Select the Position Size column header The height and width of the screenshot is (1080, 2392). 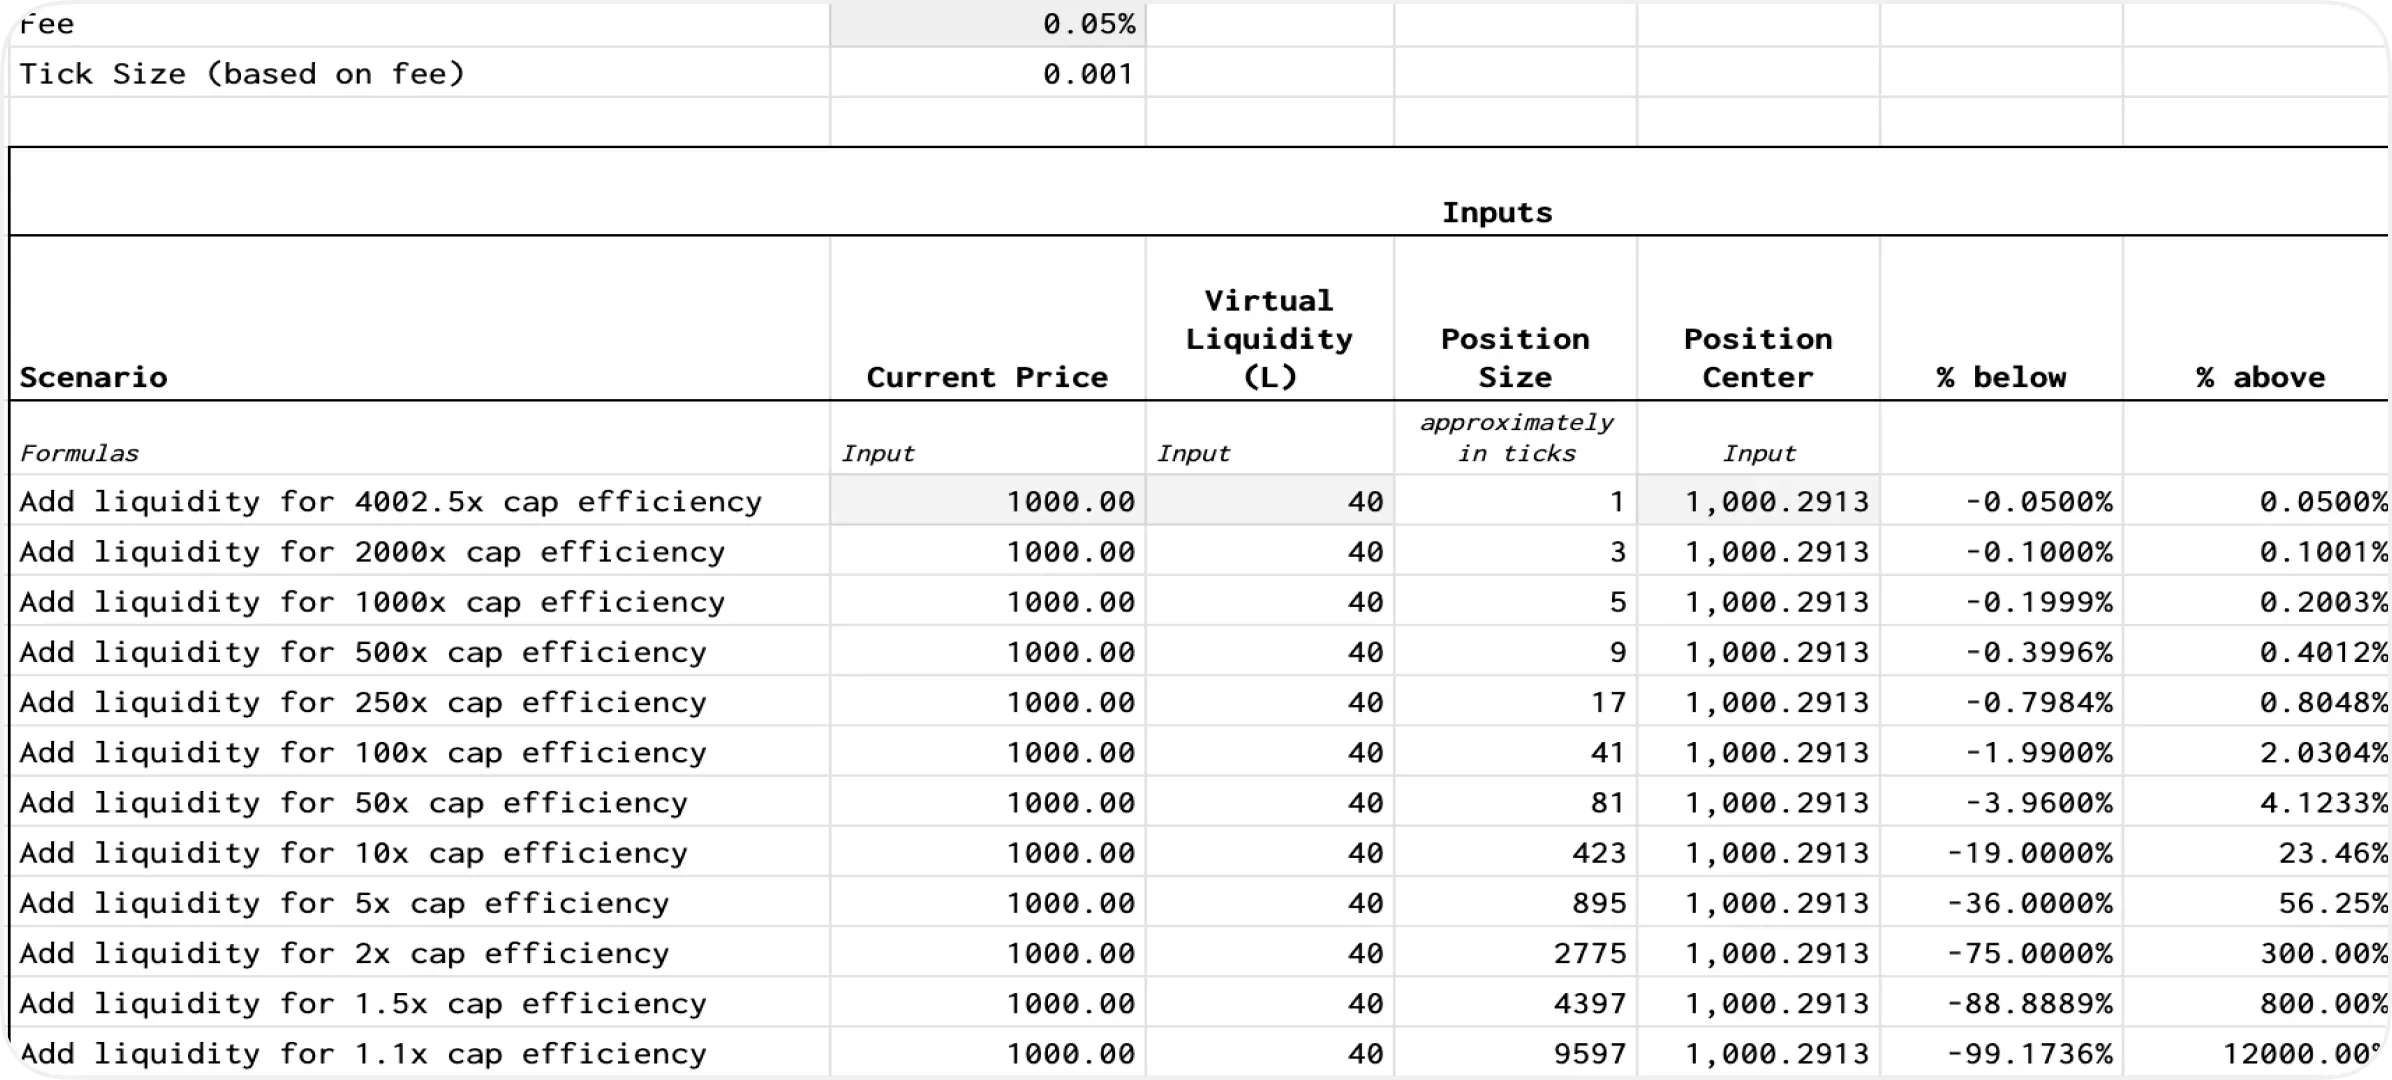point(1516,318)
